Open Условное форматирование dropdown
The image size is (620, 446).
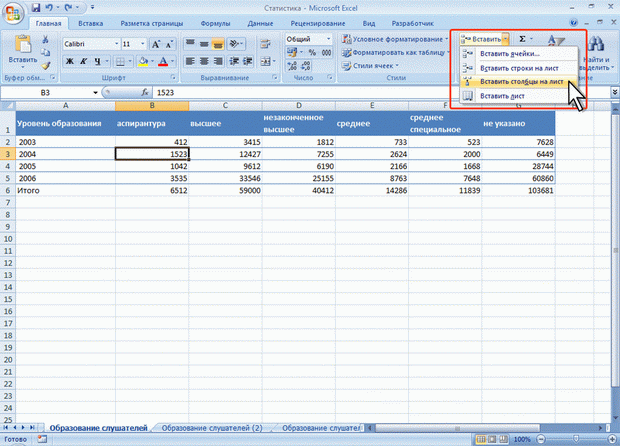coord(395,39)
